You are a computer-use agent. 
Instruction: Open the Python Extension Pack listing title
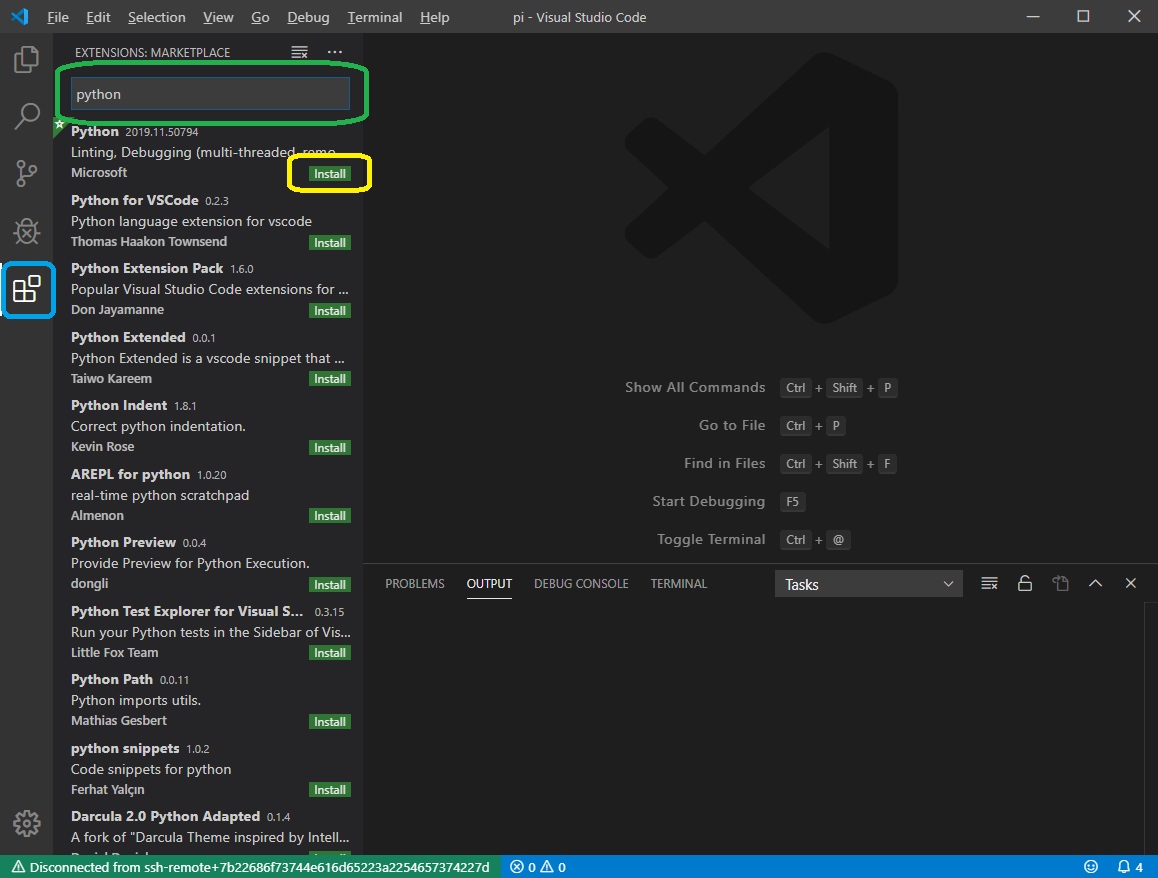tap(147, 268)
